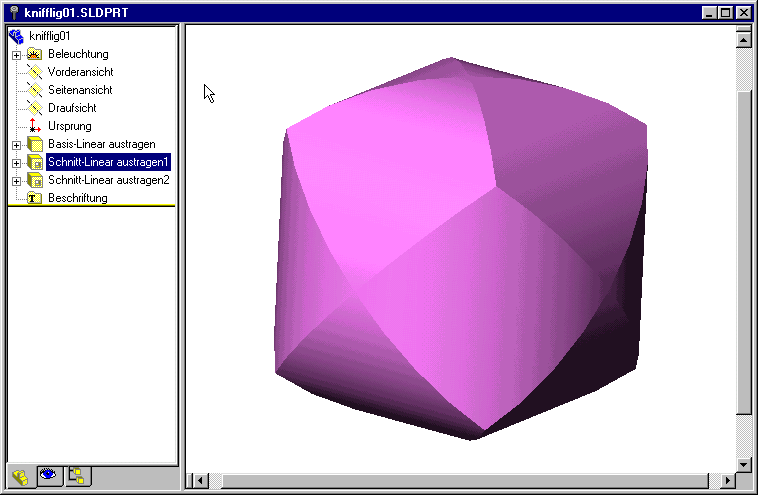This screenshot has width=758, height=495.
Task: Select the Beleuchtung lighting folder icon
Action: point(34,54)
